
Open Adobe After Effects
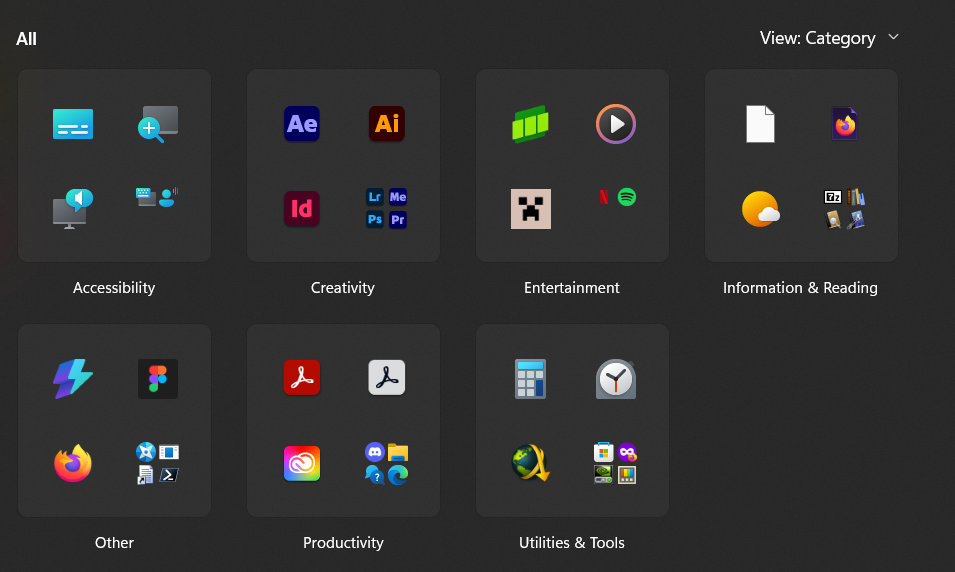pyautogui.click(x=302, y=124)
